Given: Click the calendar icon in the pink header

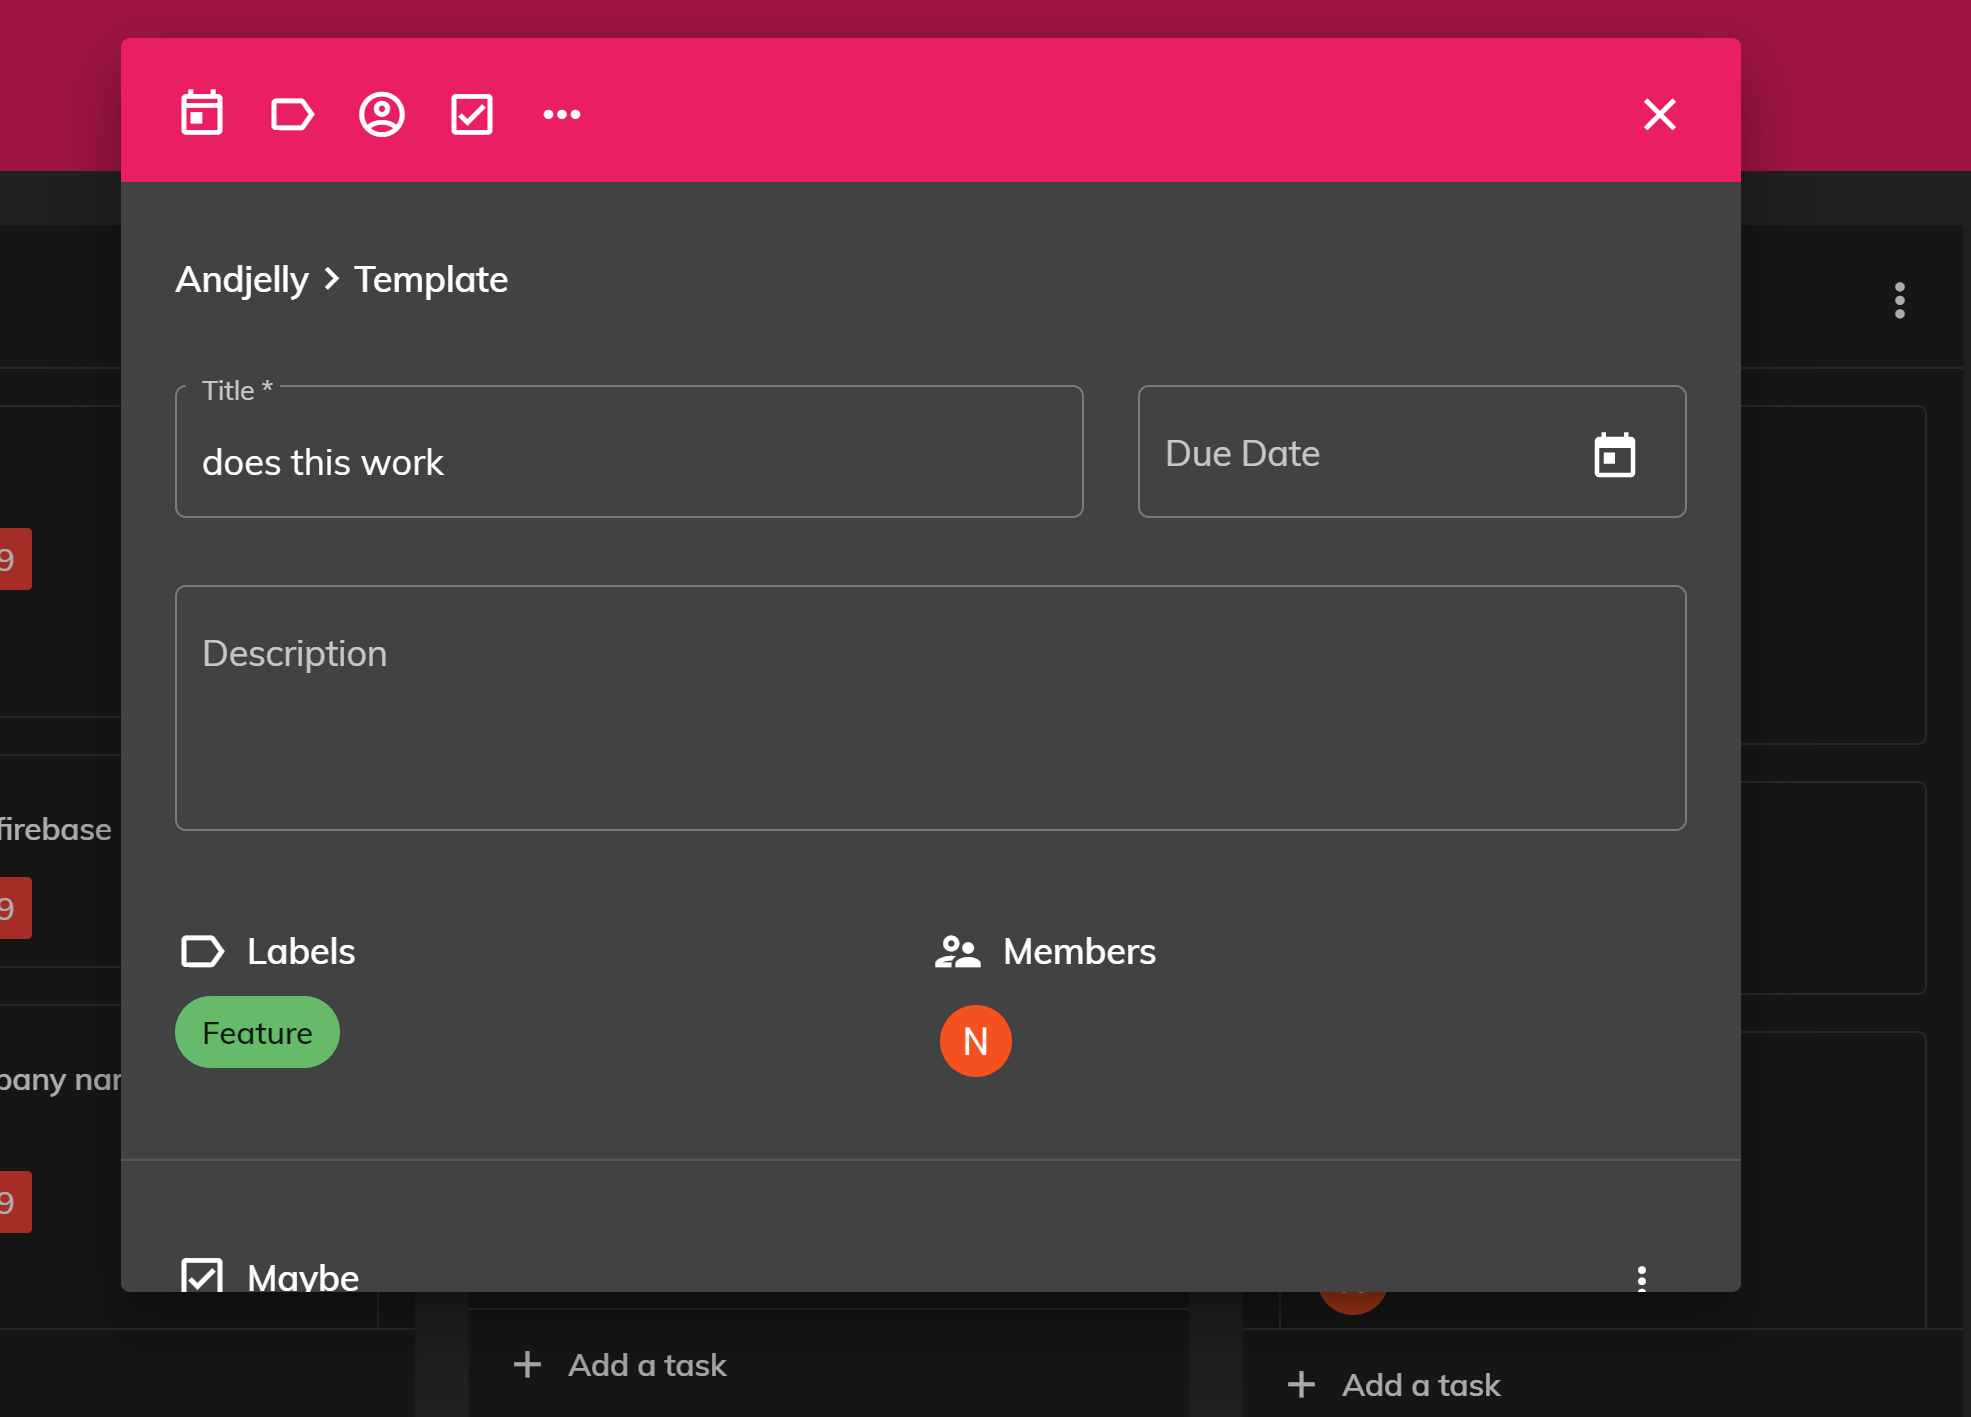Looking at the screenshot, I should pos(201,114).
